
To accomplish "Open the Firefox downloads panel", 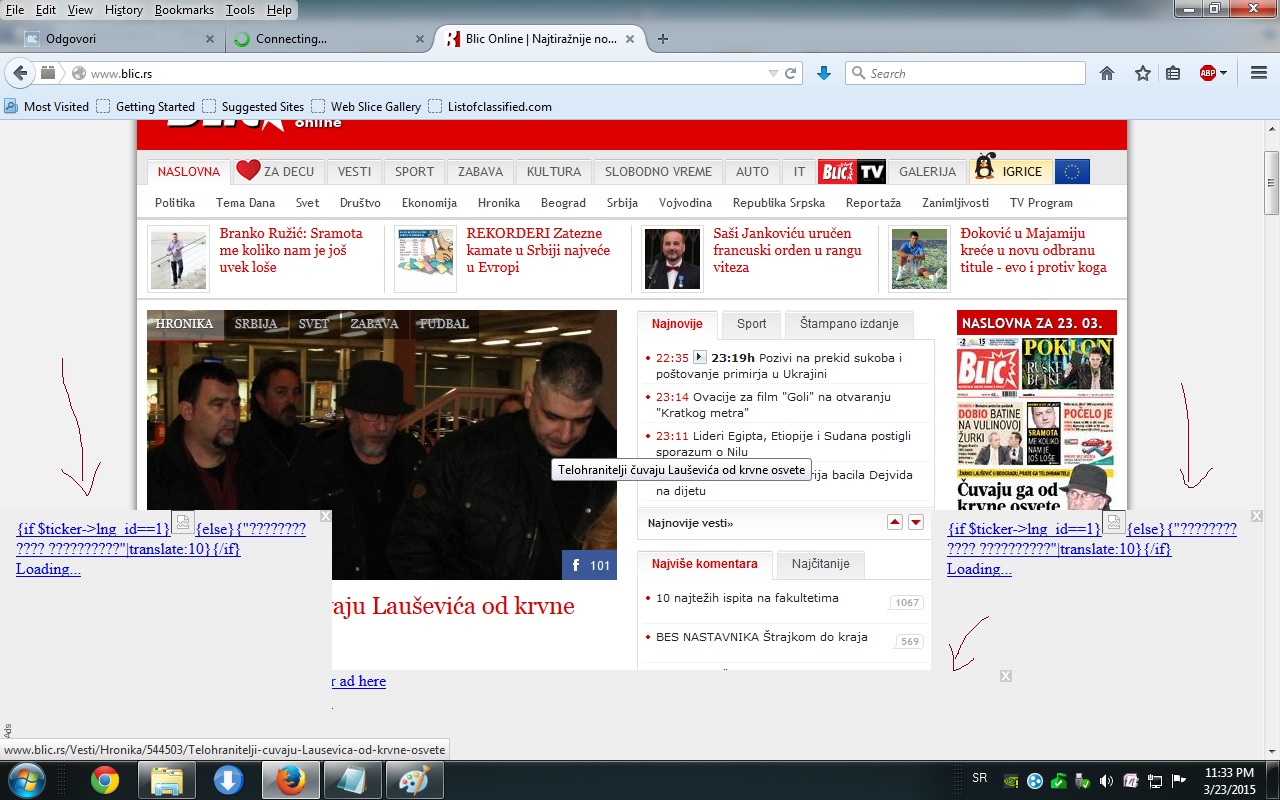I will pos(824,73).
